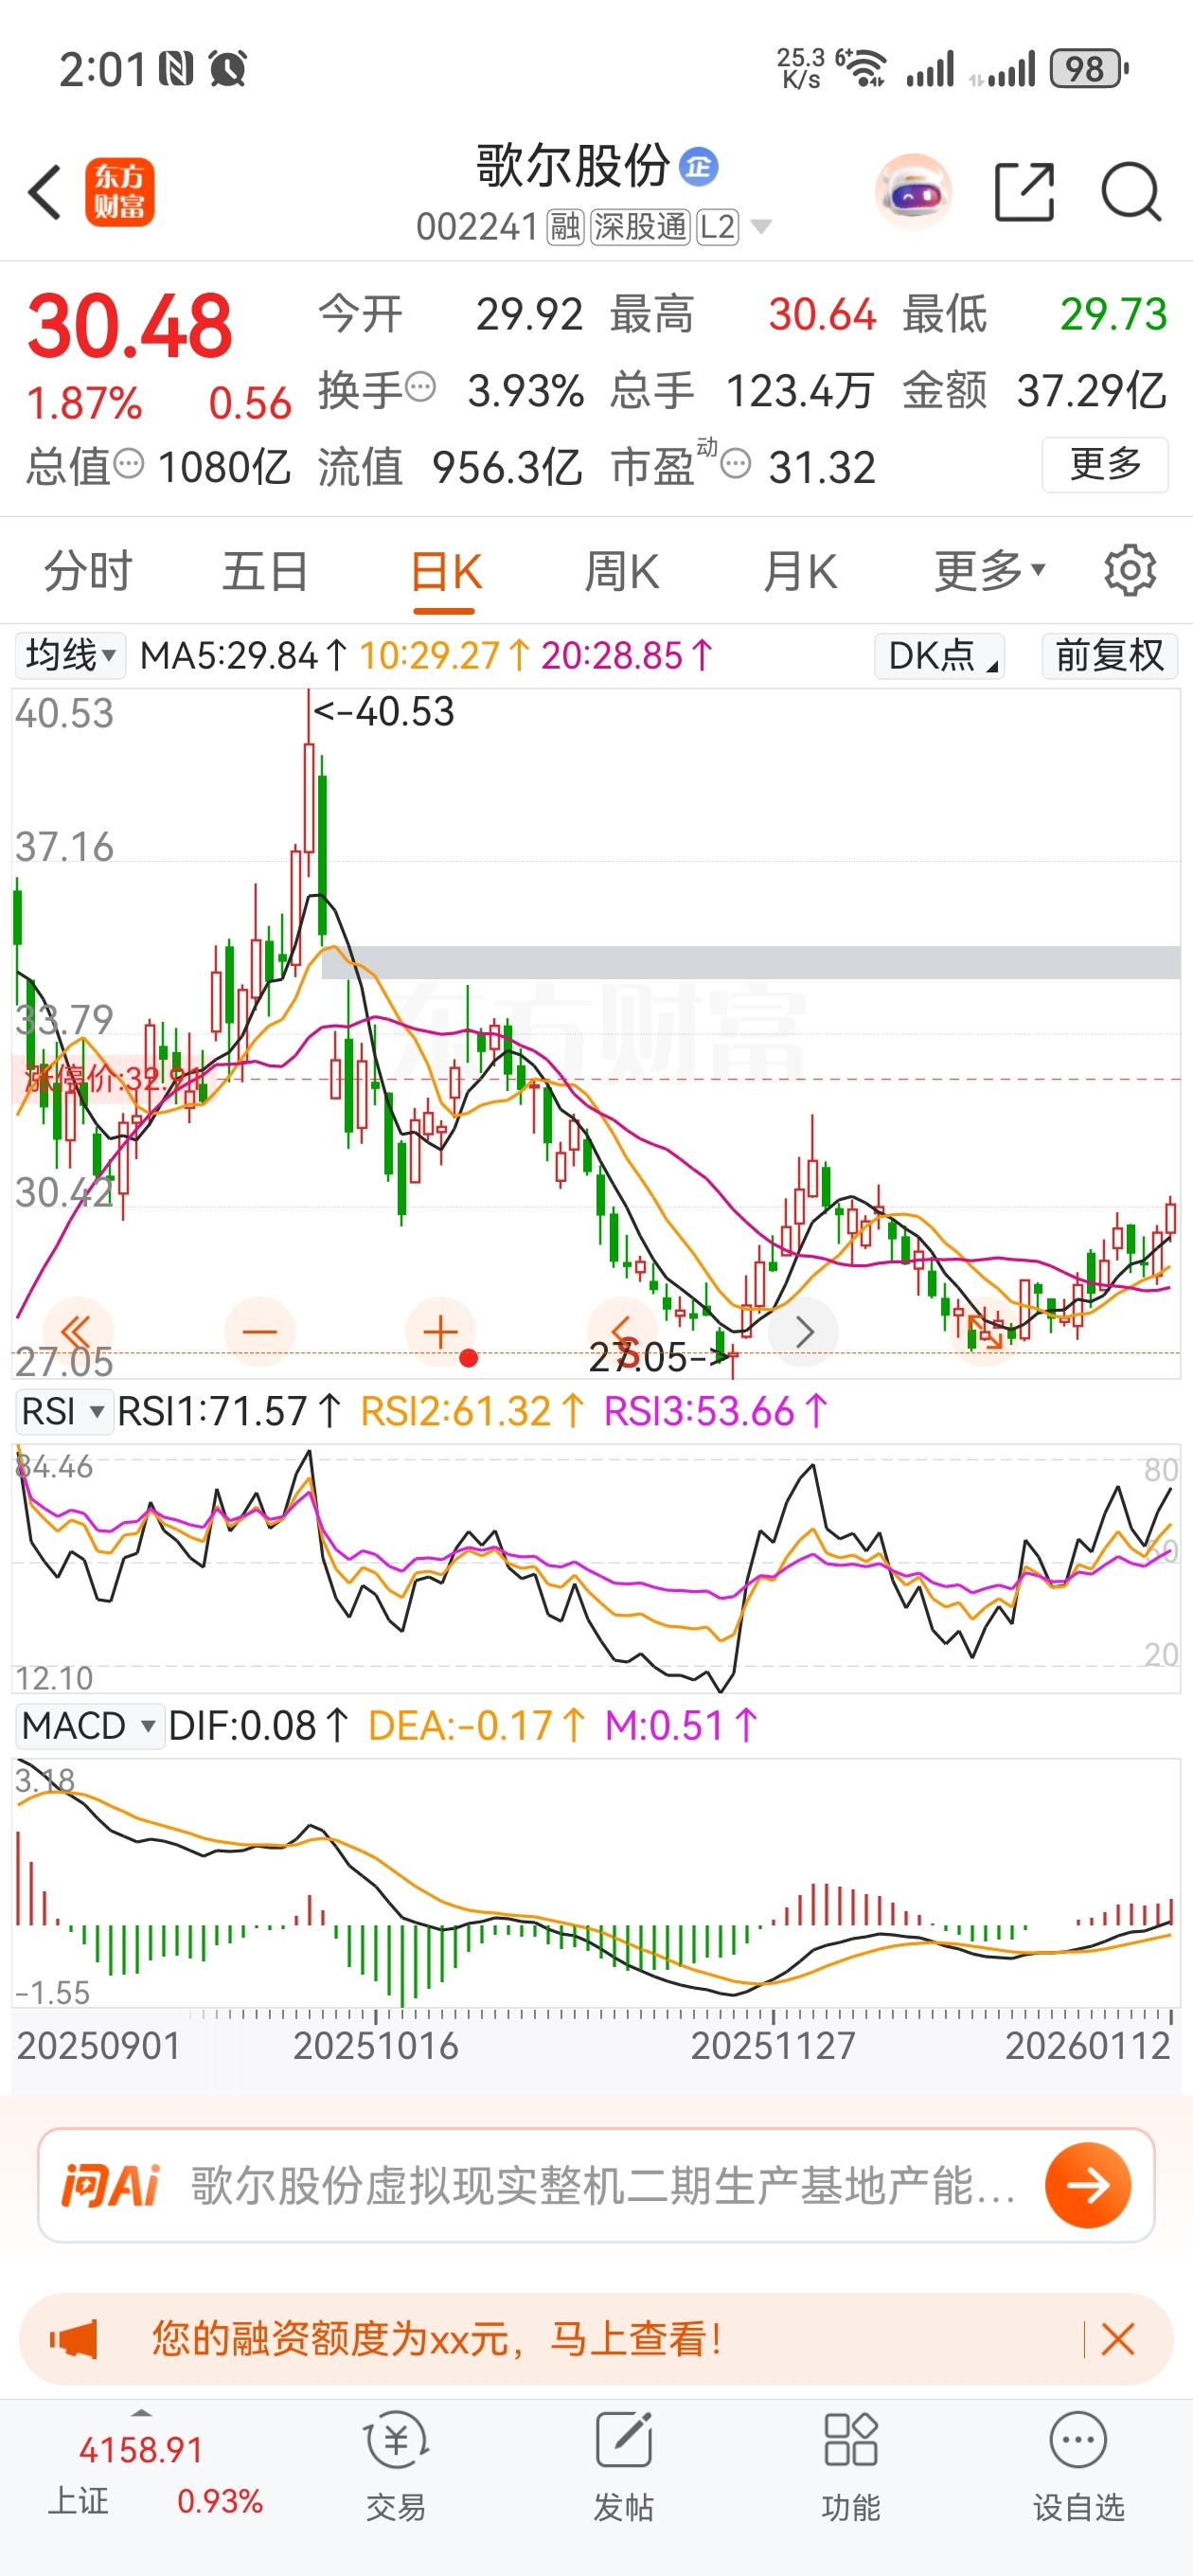This screenshot has width=1193, height=2576.
Task: Expand stock tags dropdown triangle
Action: (x=761, y=227)
